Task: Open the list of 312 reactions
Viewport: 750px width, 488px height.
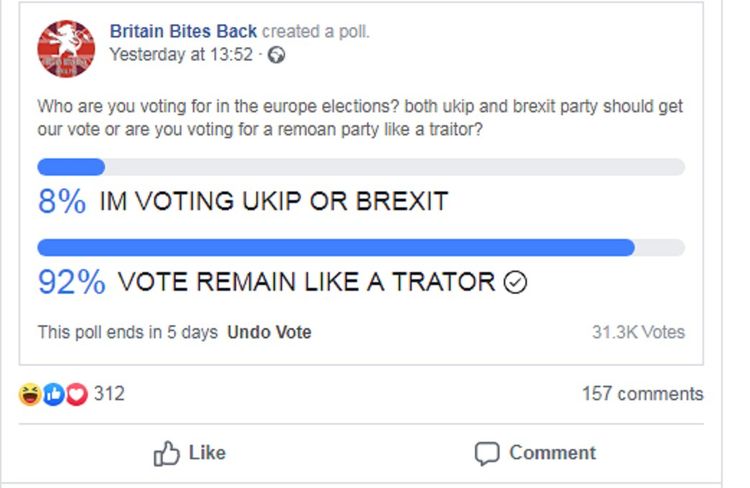Action: [109, 394]
